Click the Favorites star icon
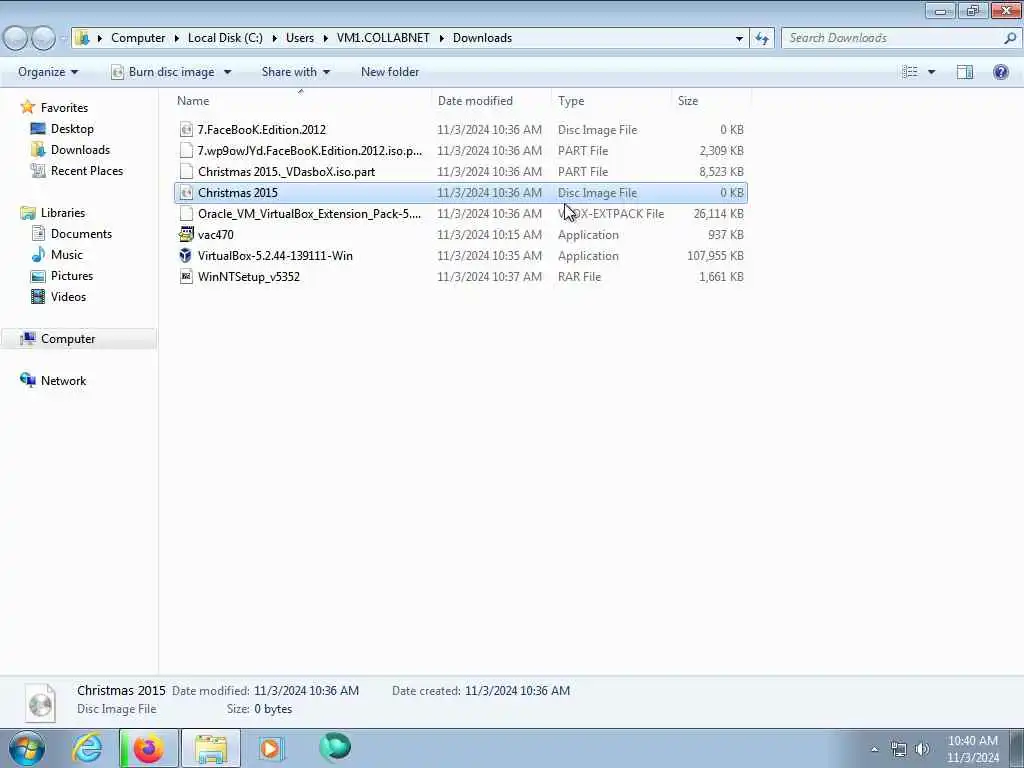Image resolution: width=1024 pixels, height=768 pixels. coord(27,107)
